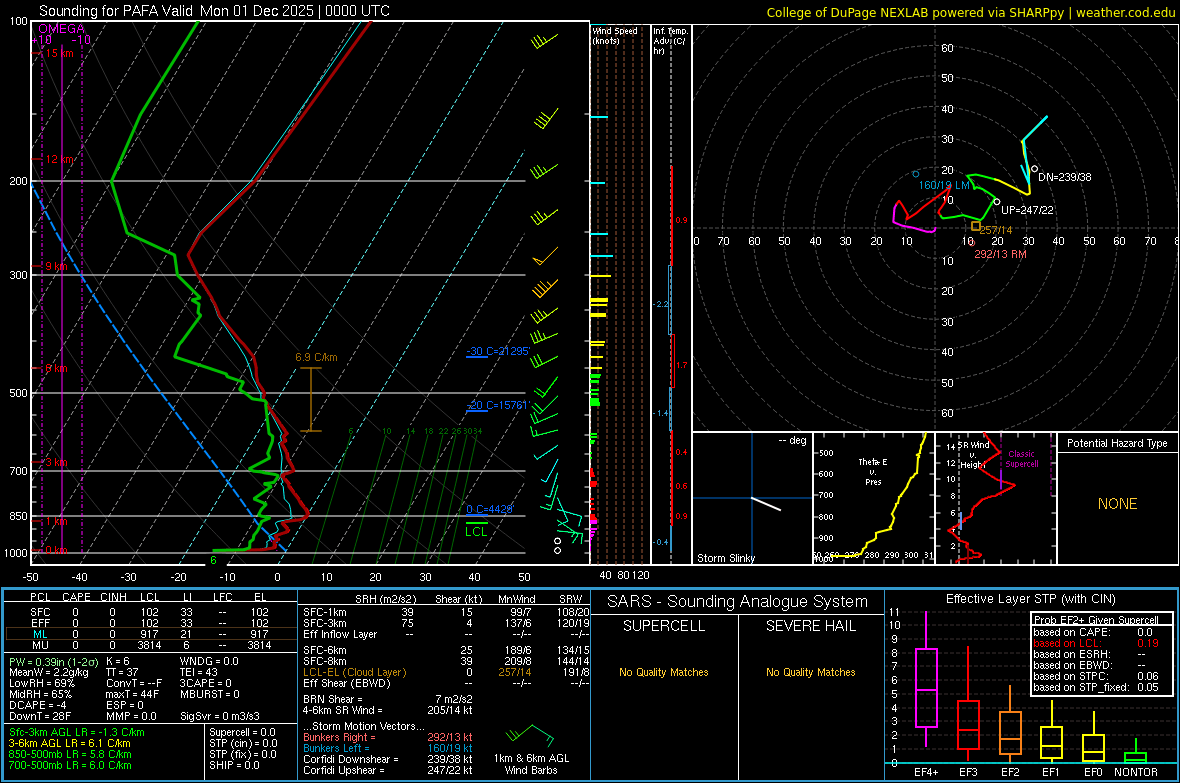The height and width of the screenshot is (783, 1180).
Task: Click the '0 C=4428' freezing level label
Action: (490, 509)
